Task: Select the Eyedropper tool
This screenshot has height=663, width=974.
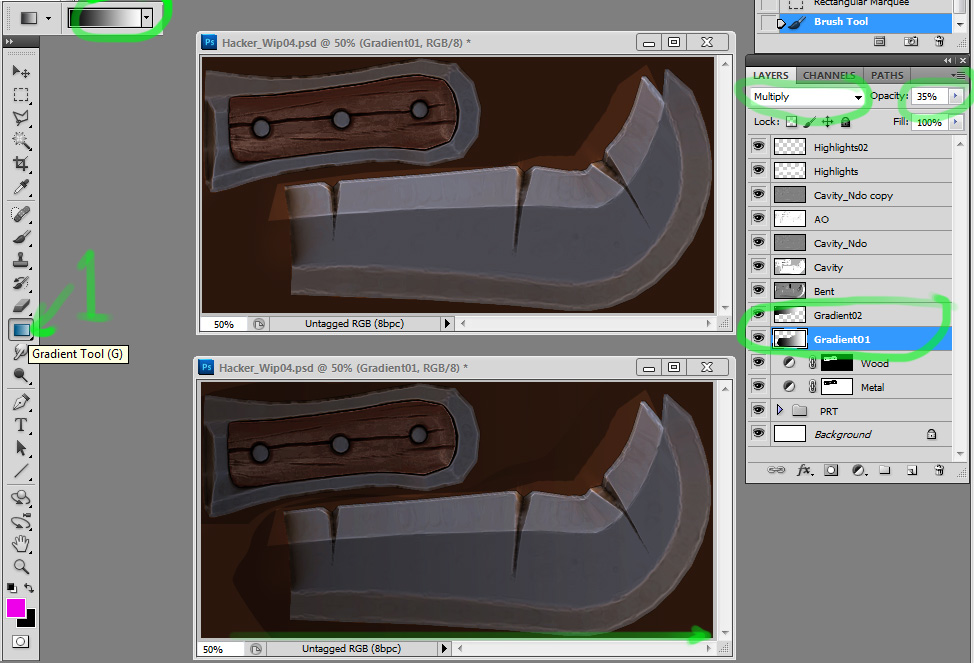Action: click(x=21, y=186)
